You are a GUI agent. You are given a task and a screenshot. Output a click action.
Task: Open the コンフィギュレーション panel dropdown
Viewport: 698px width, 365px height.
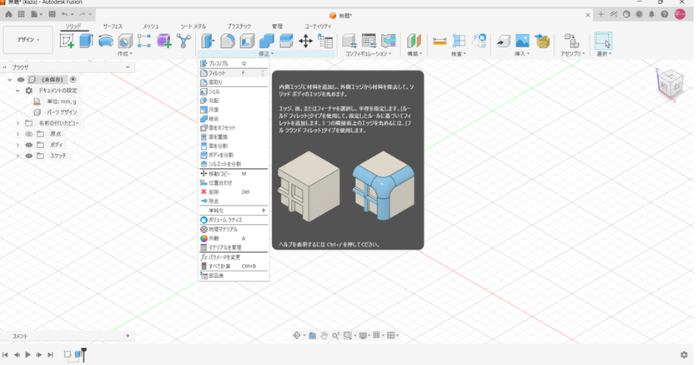coord(368,54)
